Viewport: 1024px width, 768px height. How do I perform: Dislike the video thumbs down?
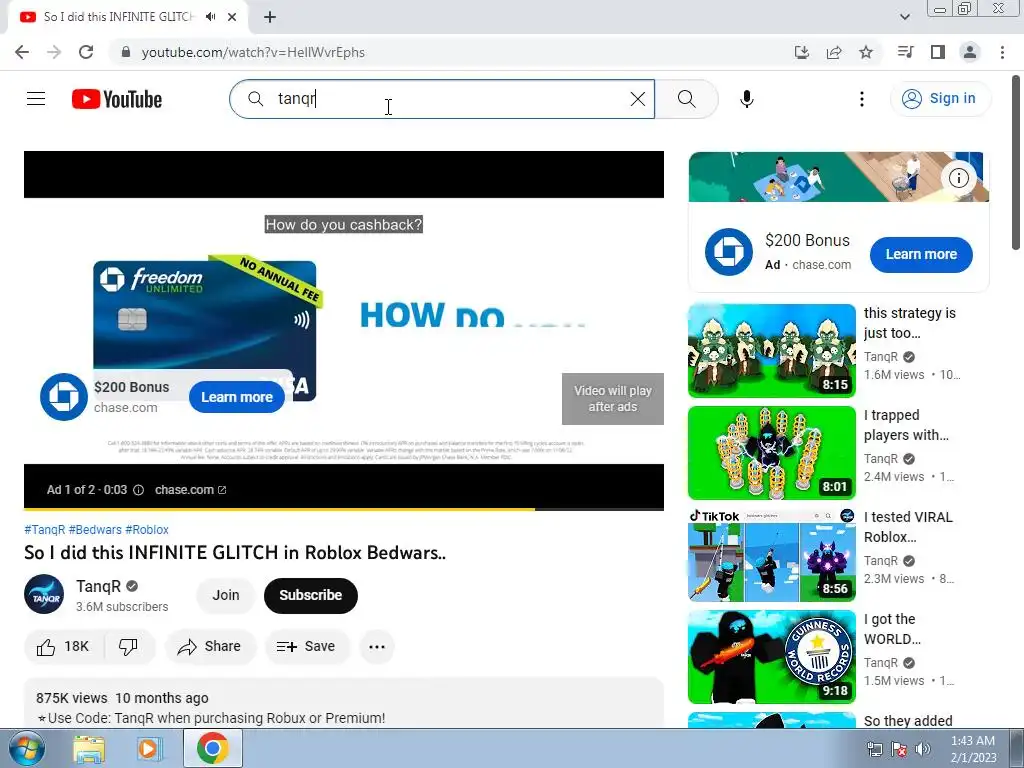129,647
